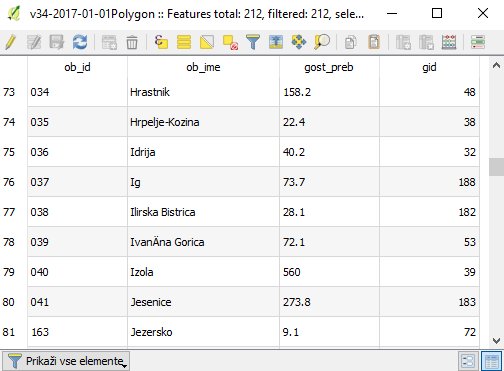Open the field calculator icon

pos(449,42)
